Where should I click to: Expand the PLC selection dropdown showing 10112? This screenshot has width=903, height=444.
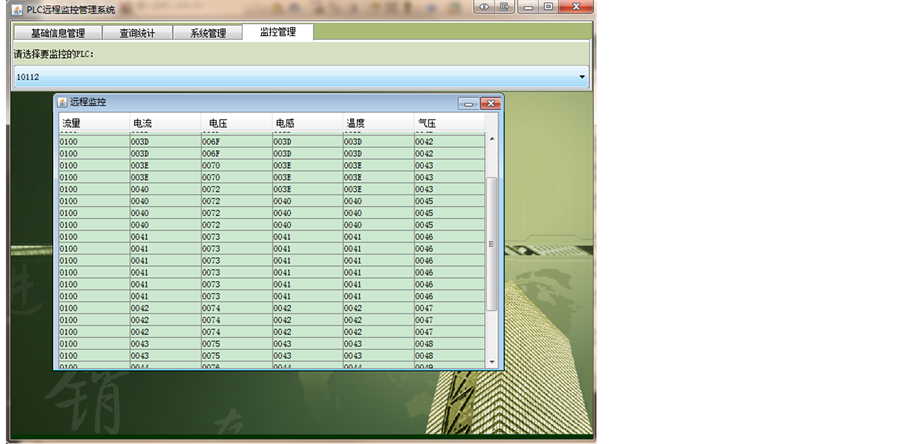[x=582, y=76]
